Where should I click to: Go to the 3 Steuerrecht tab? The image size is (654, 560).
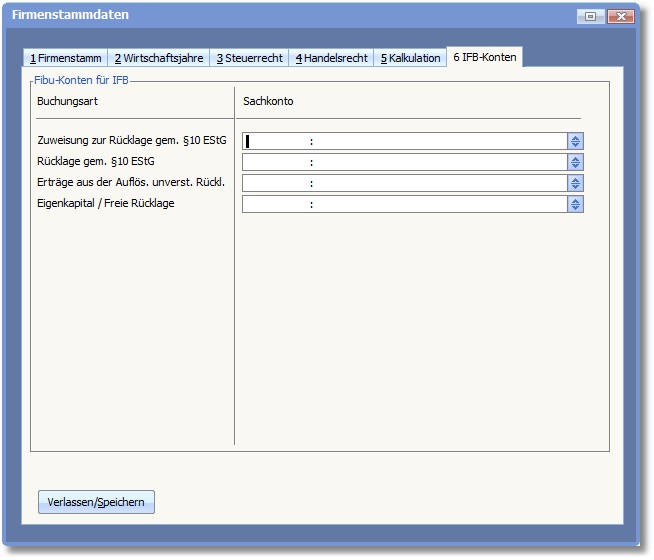tap(251, 58)
